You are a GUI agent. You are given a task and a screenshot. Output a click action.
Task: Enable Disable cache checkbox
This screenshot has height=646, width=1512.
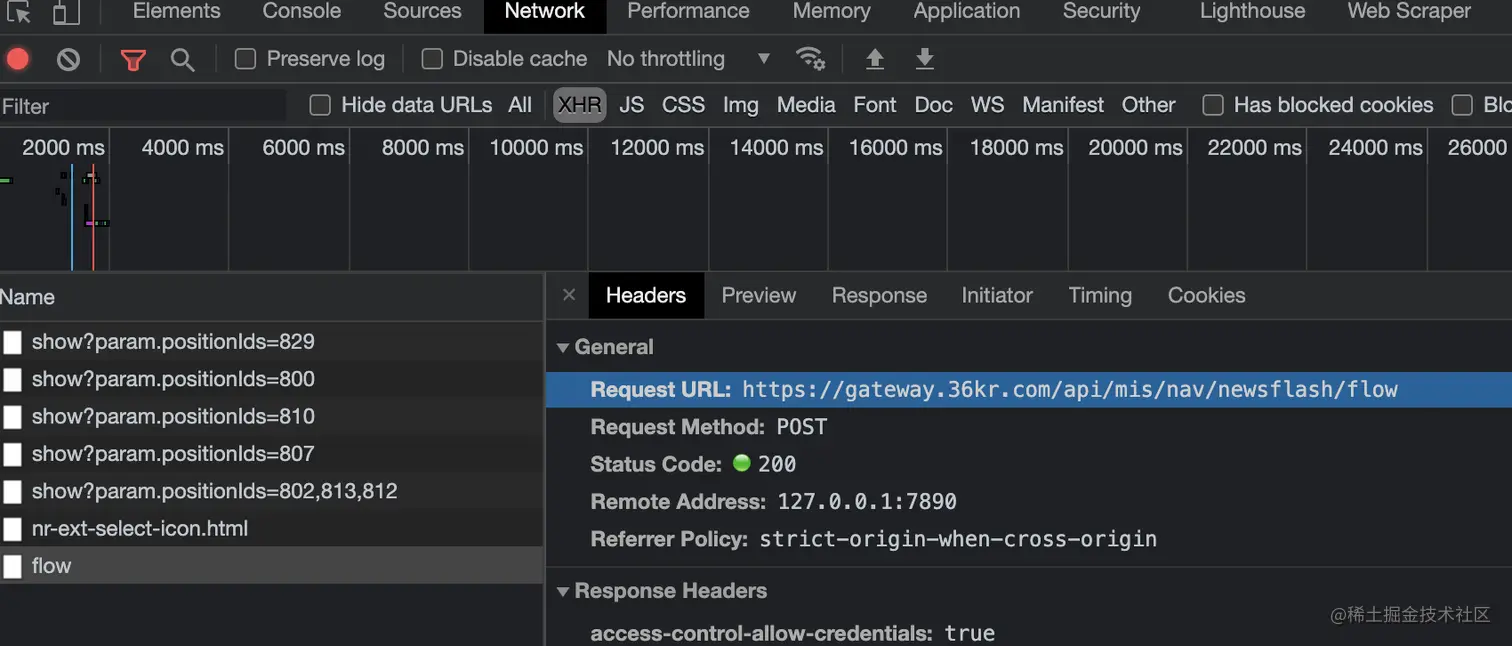[x=432, y=59]
